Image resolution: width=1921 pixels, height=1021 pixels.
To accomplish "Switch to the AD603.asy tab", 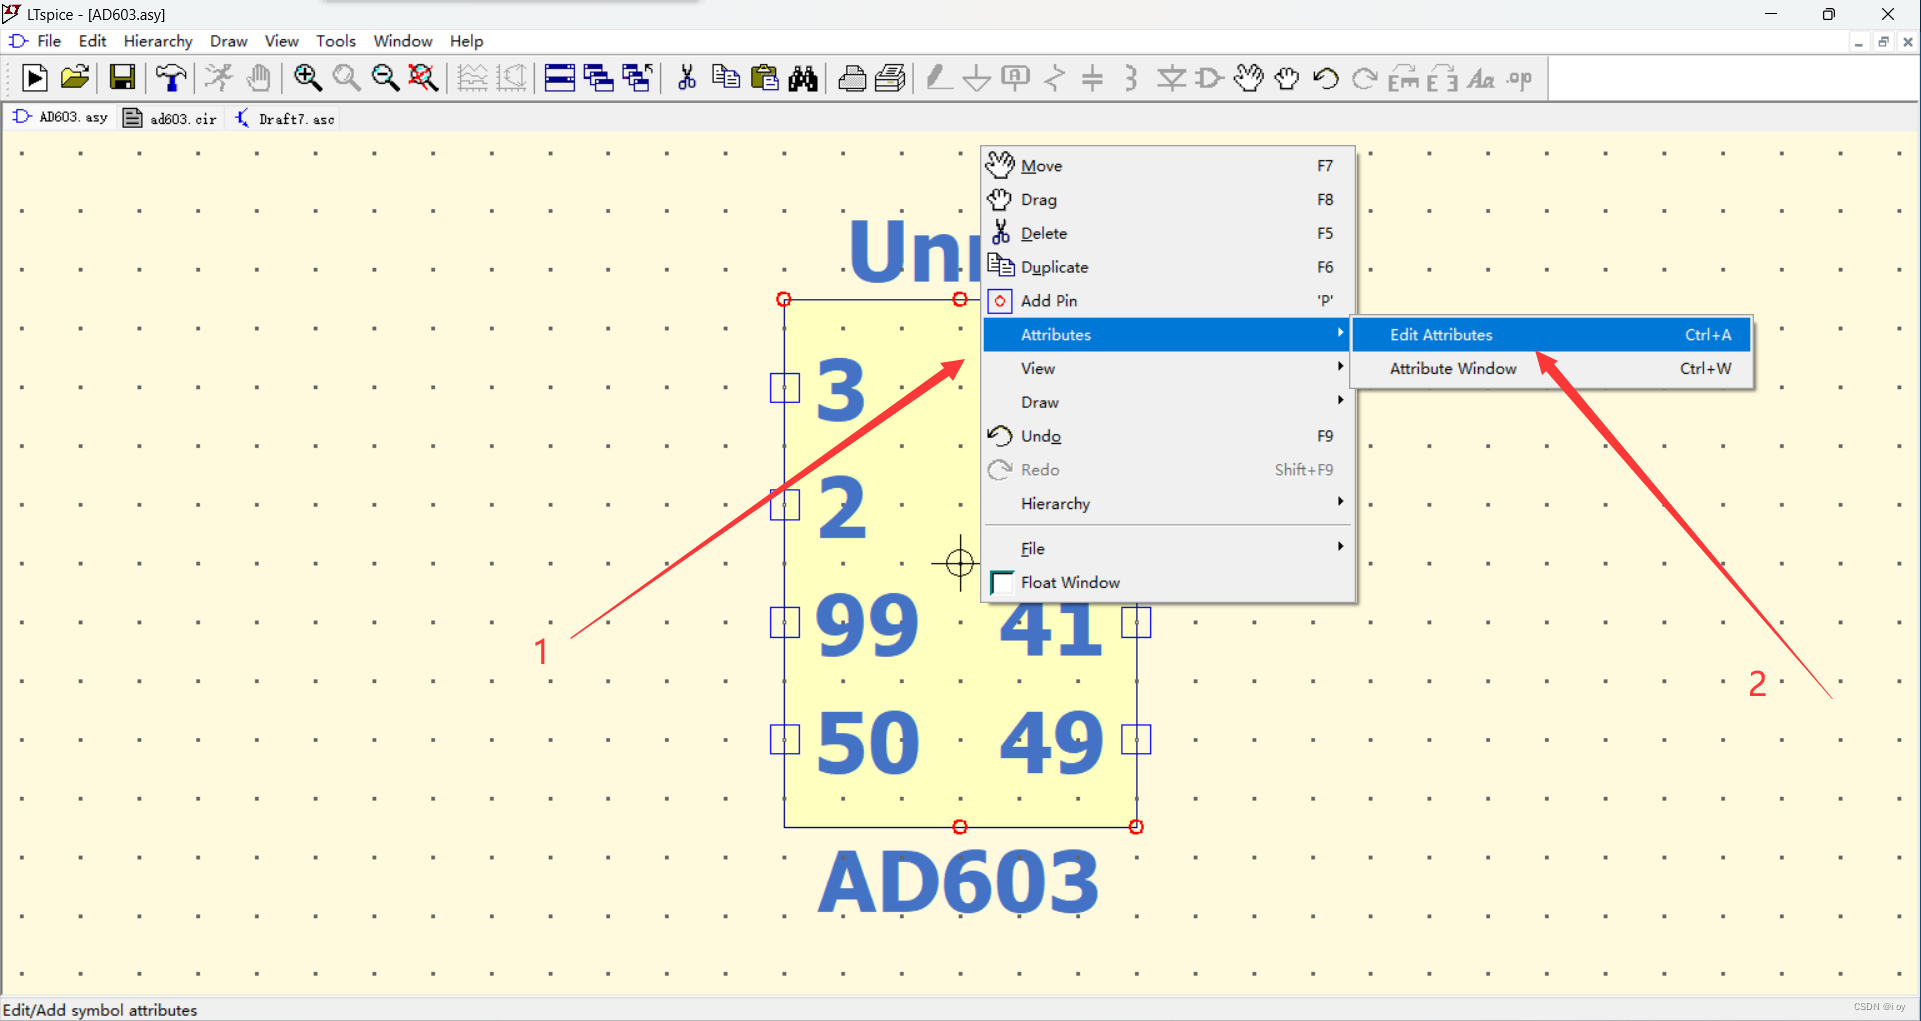I will coord(61,118).
